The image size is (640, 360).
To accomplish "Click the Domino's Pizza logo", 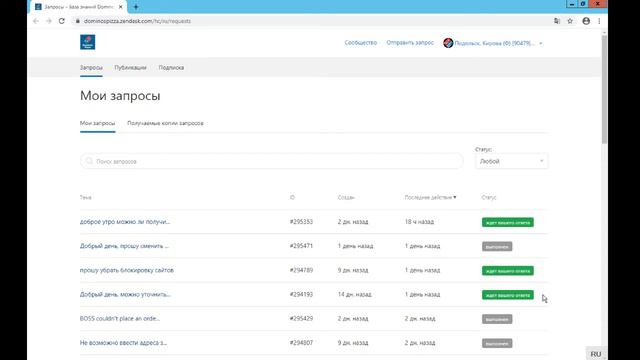I will [x=87, y=42].
